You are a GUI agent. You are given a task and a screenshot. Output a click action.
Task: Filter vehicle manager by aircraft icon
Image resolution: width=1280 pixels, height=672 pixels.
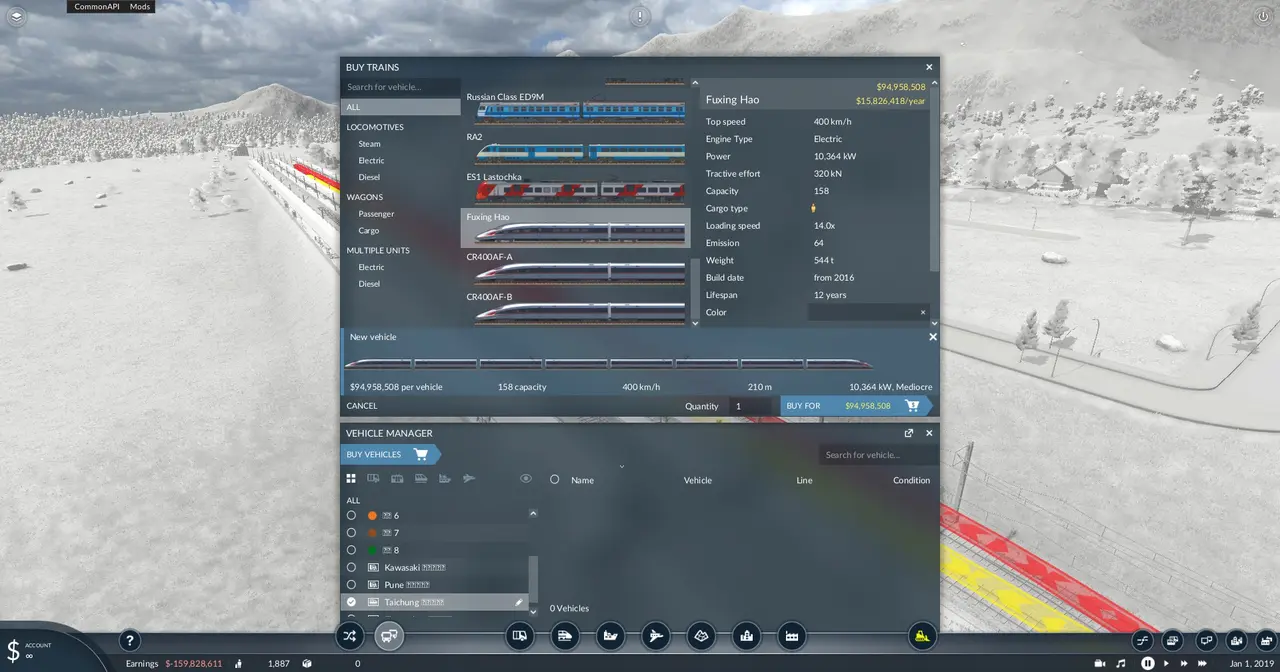pyautogui.click(x=469, y=479)
